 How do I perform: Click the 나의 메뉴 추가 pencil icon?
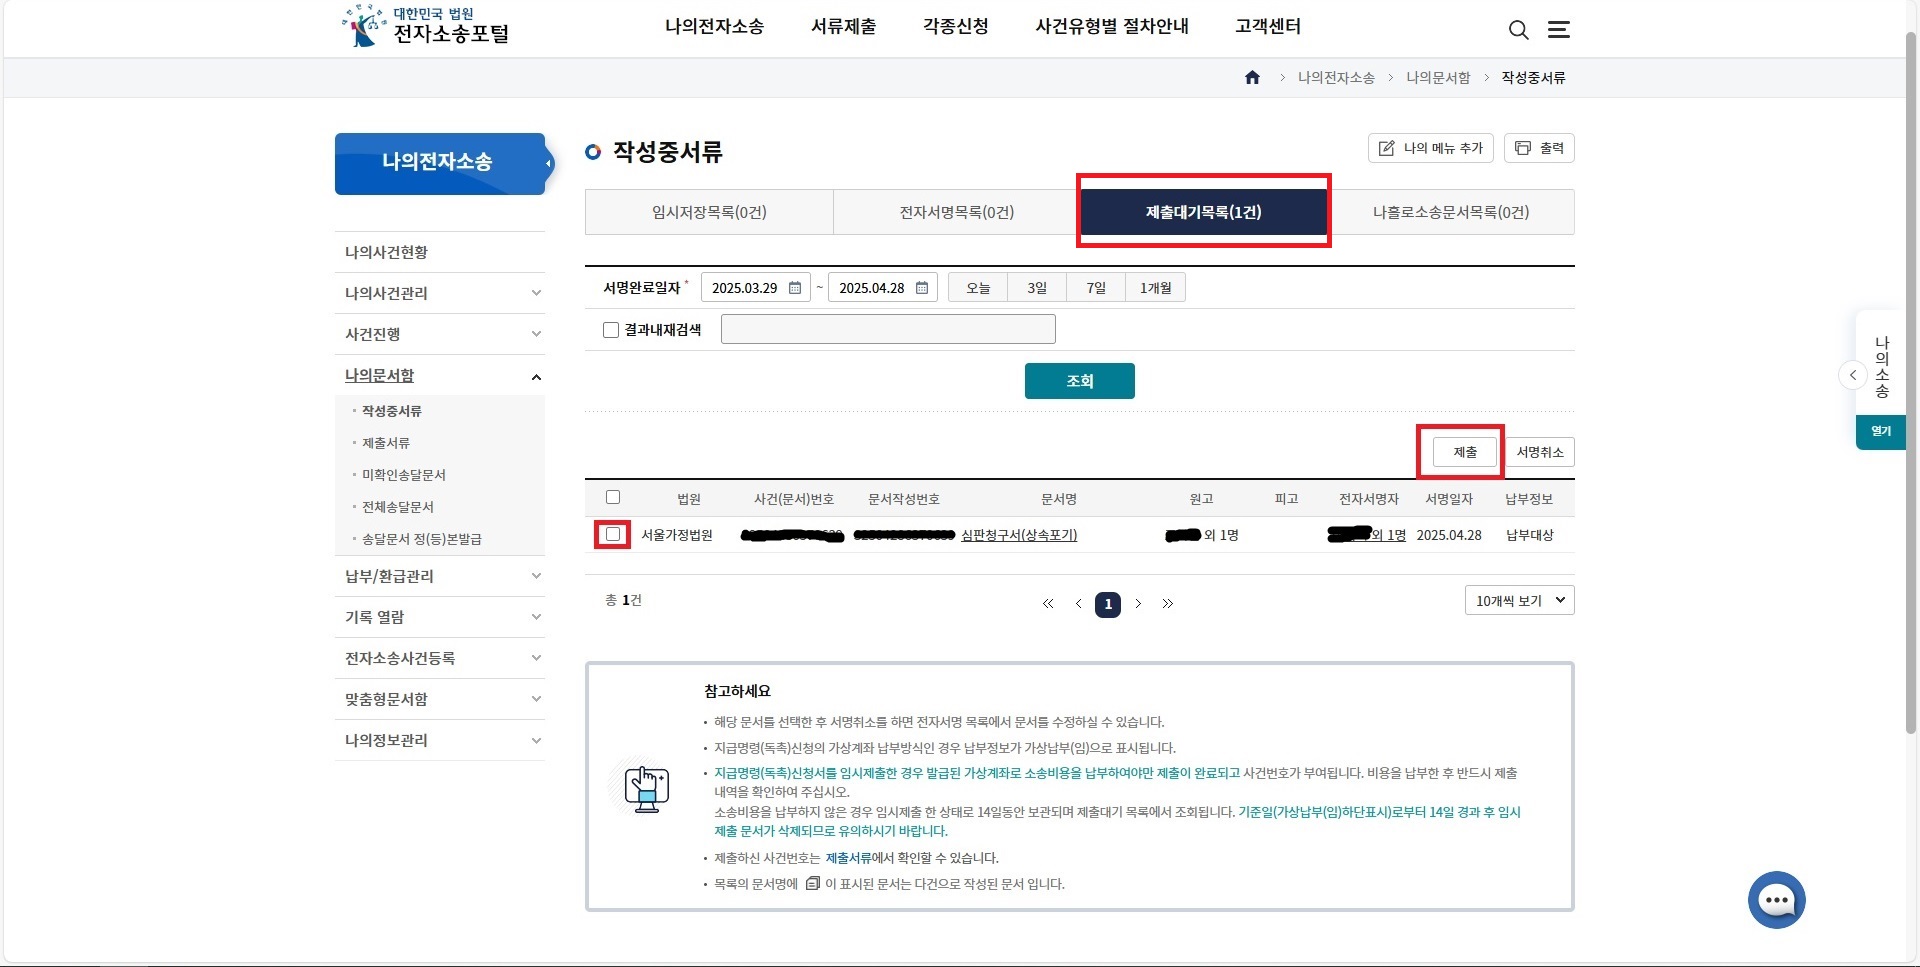(1385, 148)
